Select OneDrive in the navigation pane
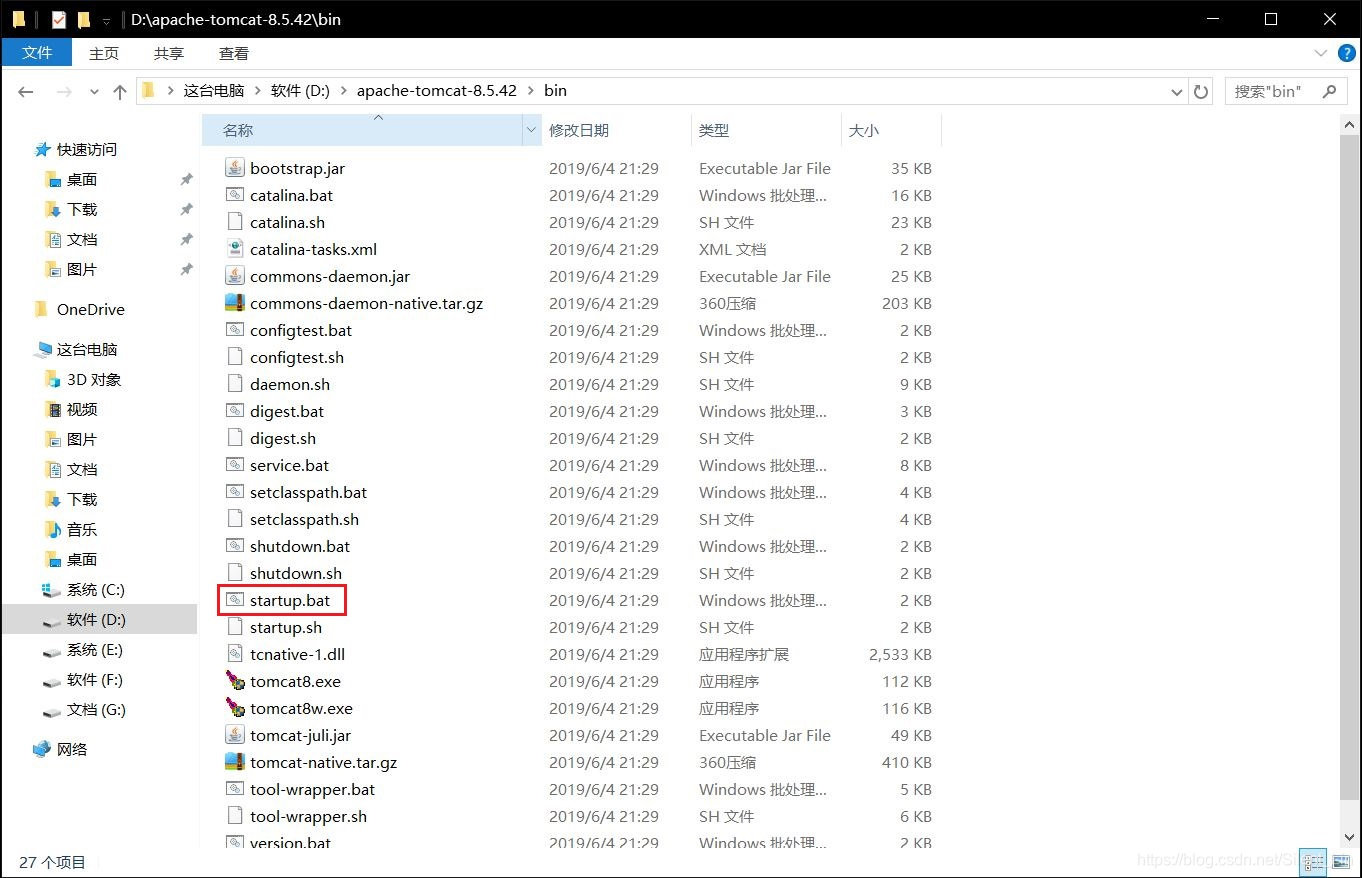 91,309
